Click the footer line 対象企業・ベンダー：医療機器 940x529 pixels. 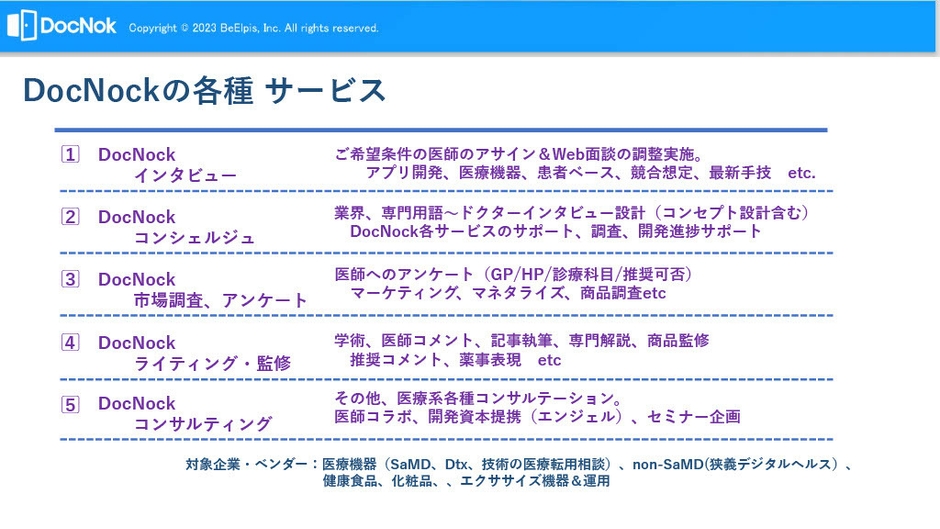coord(519,464)
